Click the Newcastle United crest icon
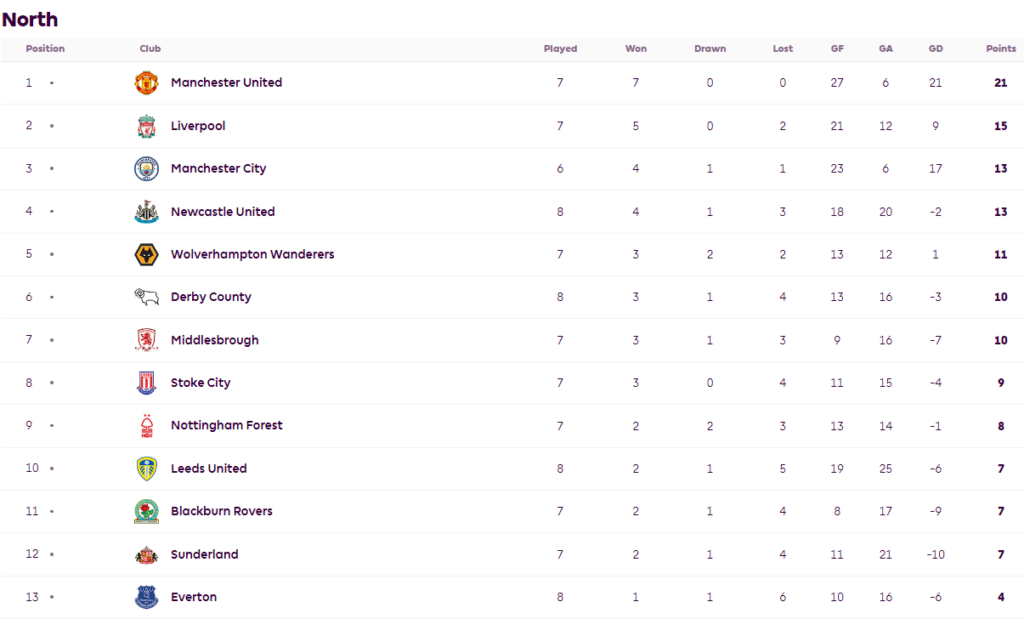1024x619 pixels. click(146, 212)
